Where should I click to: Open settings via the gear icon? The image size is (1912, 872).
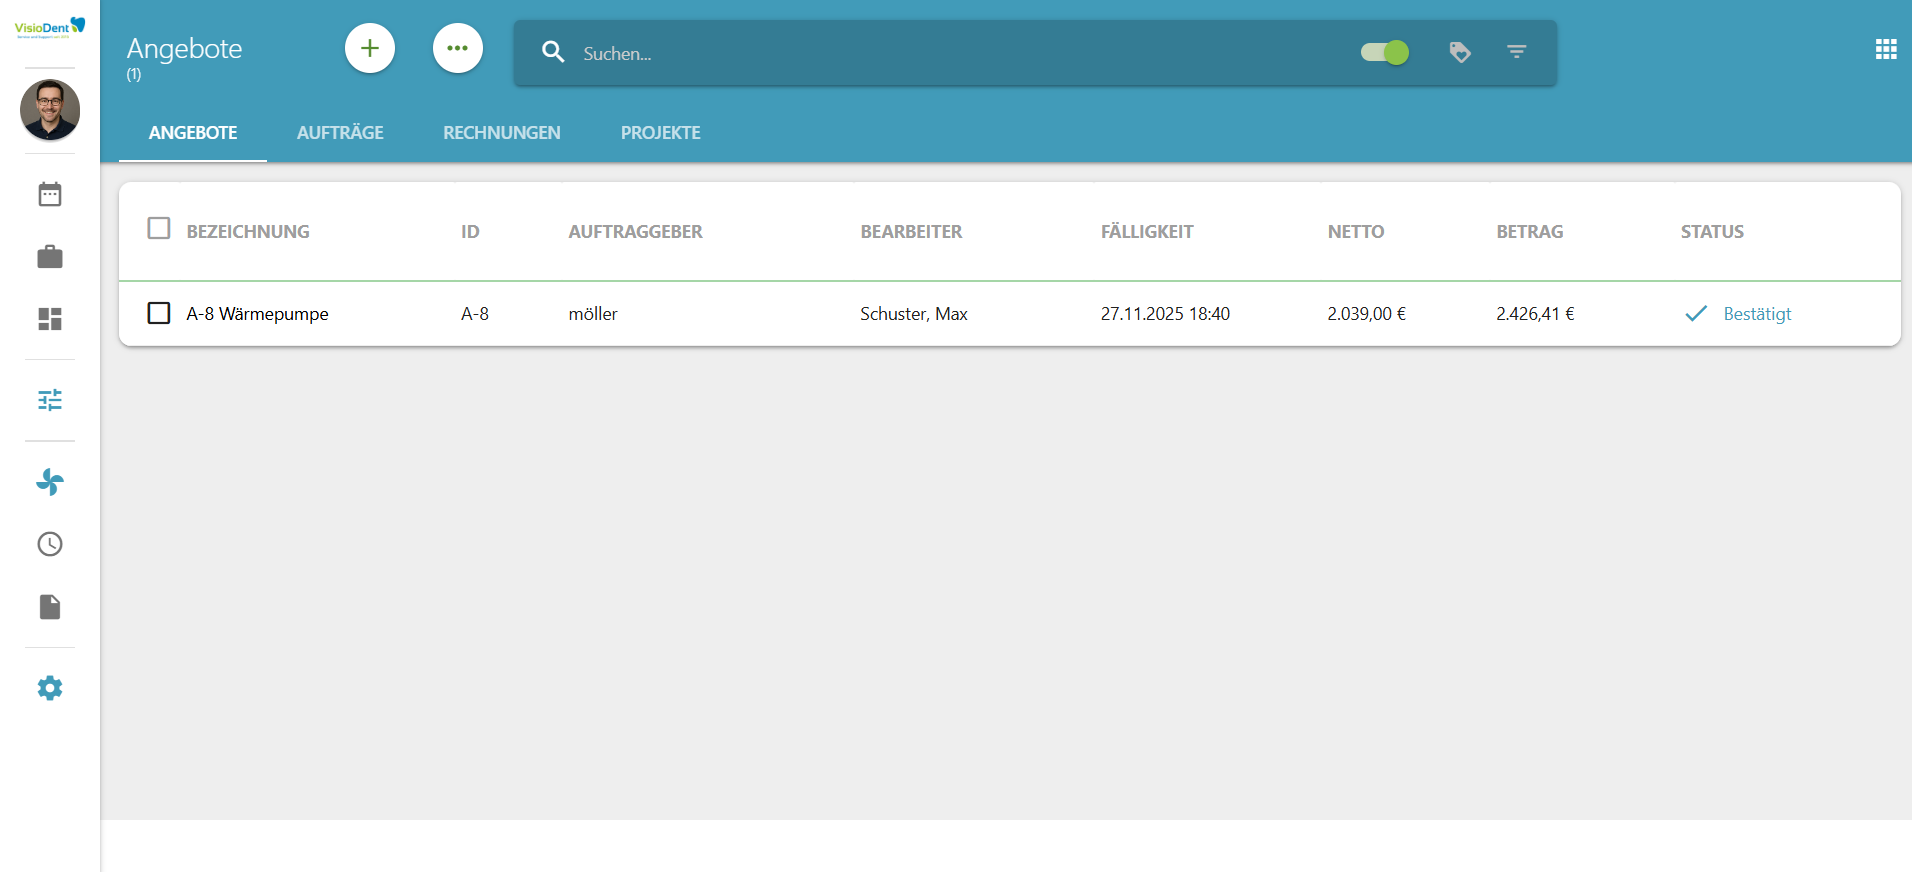pos(50,688)
